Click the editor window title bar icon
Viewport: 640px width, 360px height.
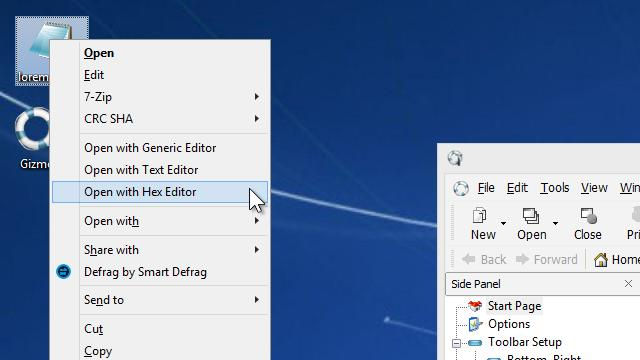[x=455, y=158]
